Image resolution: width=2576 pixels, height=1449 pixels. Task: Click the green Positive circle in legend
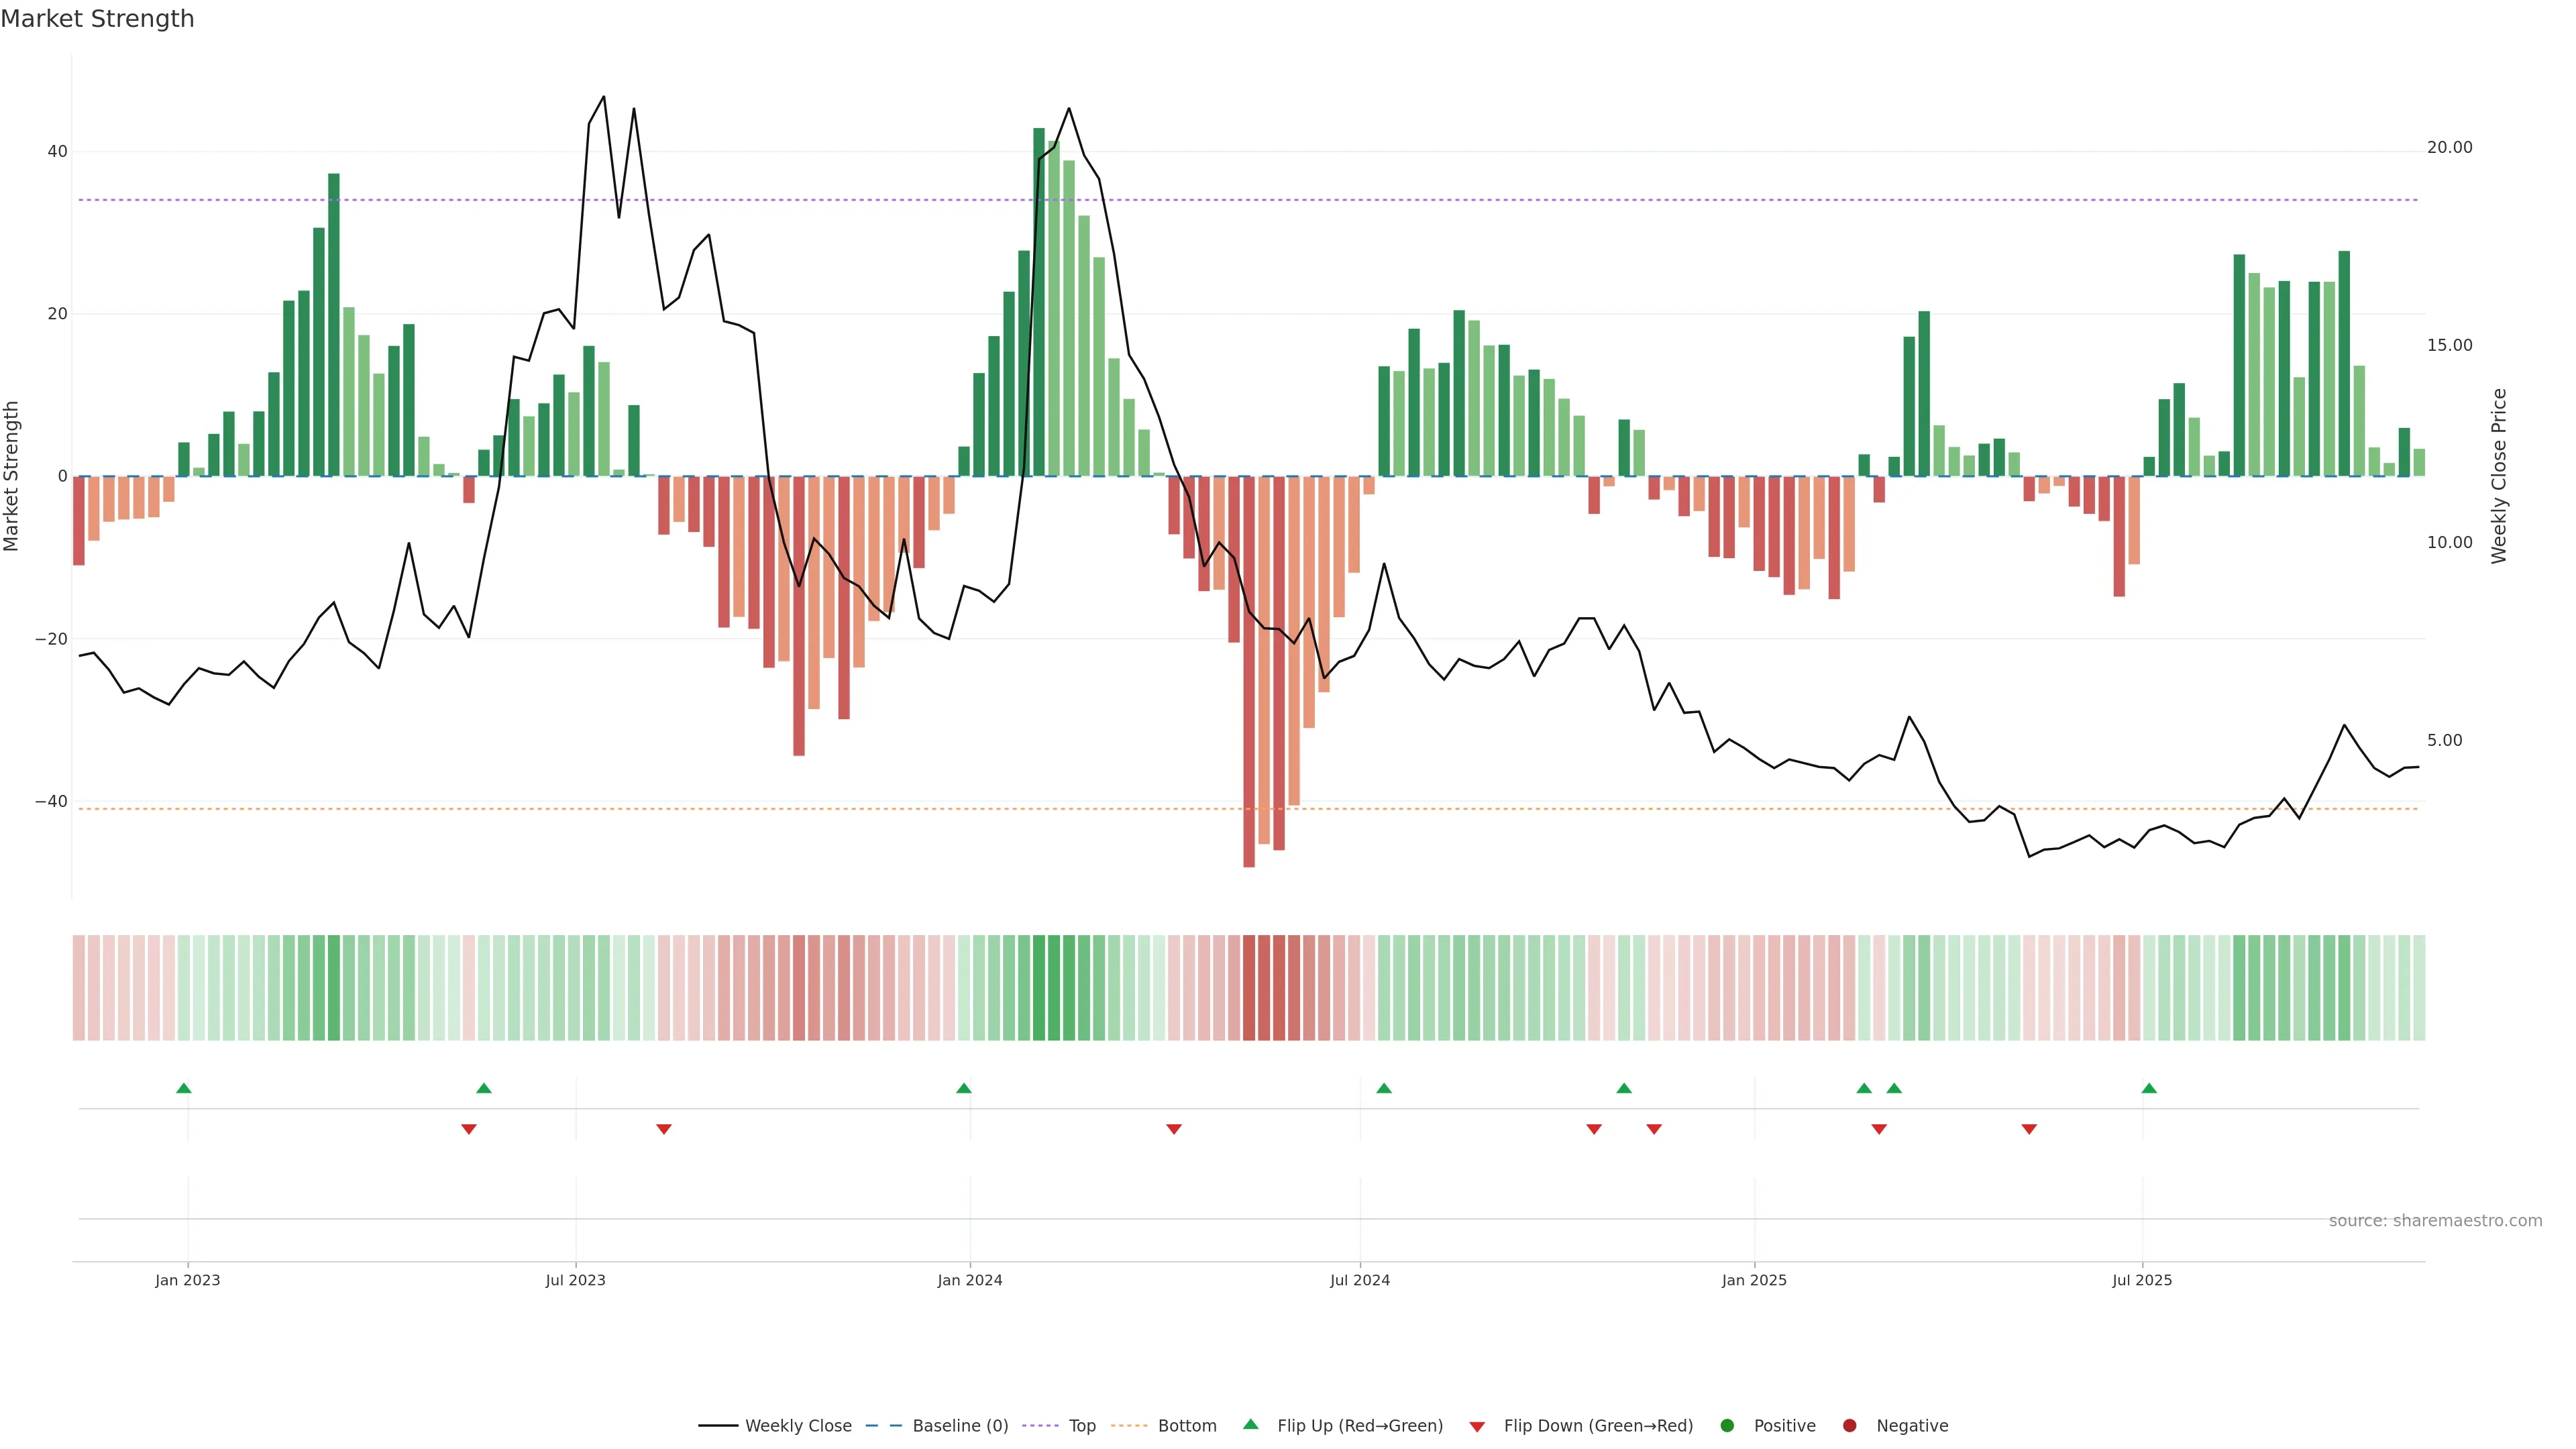point(1727,1425)
